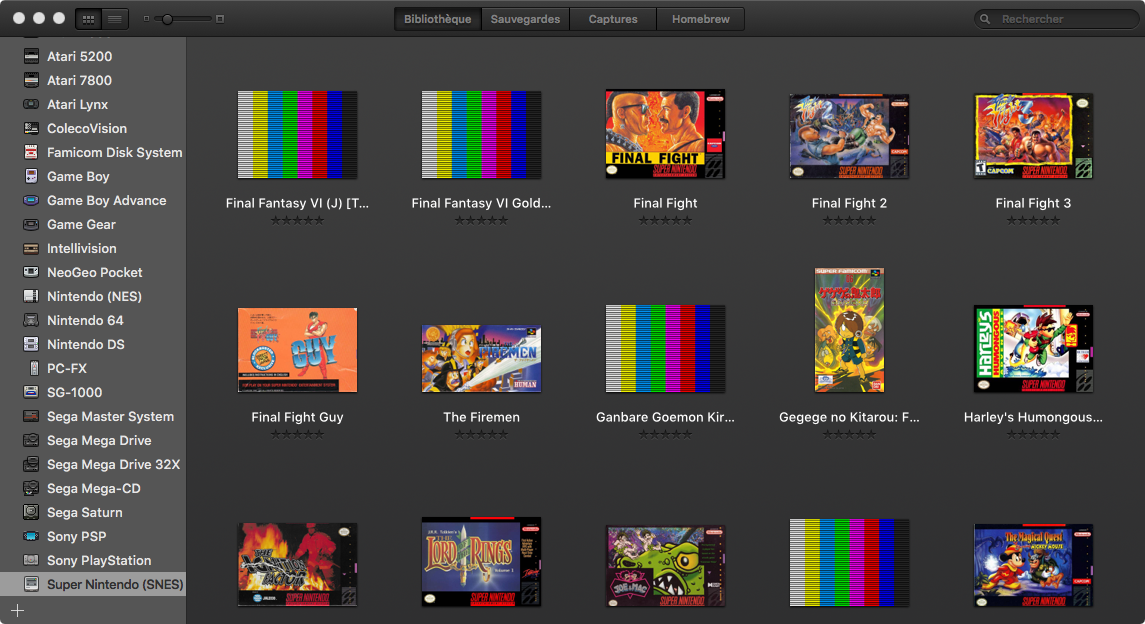The height and width of the screenshot is (624, 1145).
Task: Click the Sega Mega Drive 32X icon
Action: [x=31, y=465]
